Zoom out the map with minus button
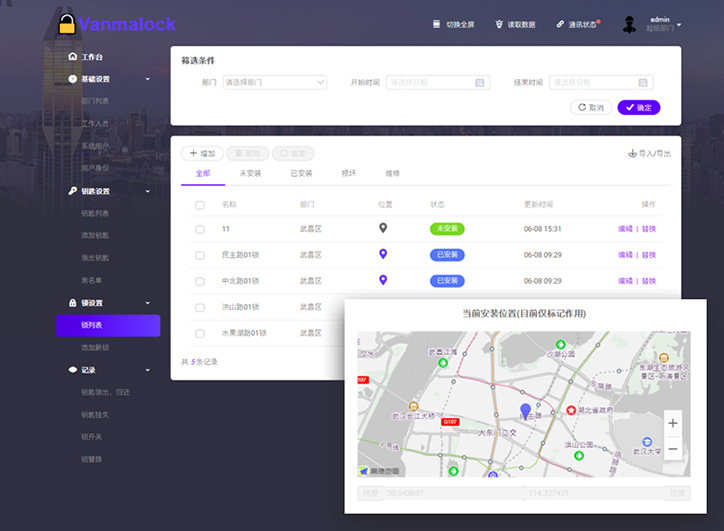The height and width of the screenshot is (531, 724). click(672, 449)
